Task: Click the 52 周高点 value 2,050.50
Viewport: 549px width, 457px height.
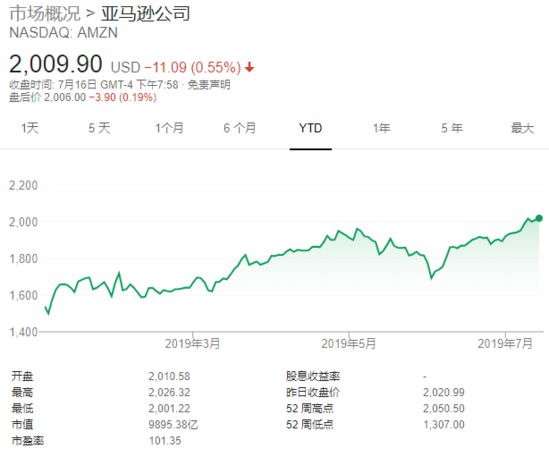Action: click(444, 408)
